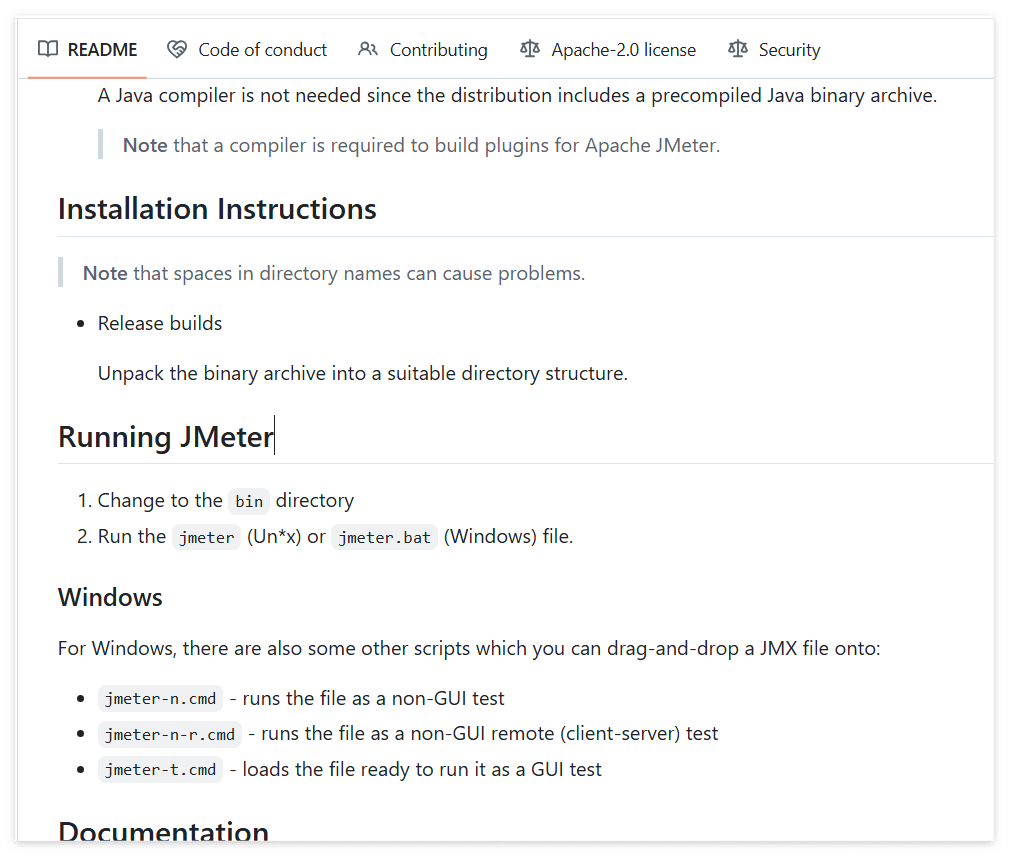The height and width of the screenshot is (856, 1009).
Task: Click note about spaces in directory names
Action: [334, 274]
